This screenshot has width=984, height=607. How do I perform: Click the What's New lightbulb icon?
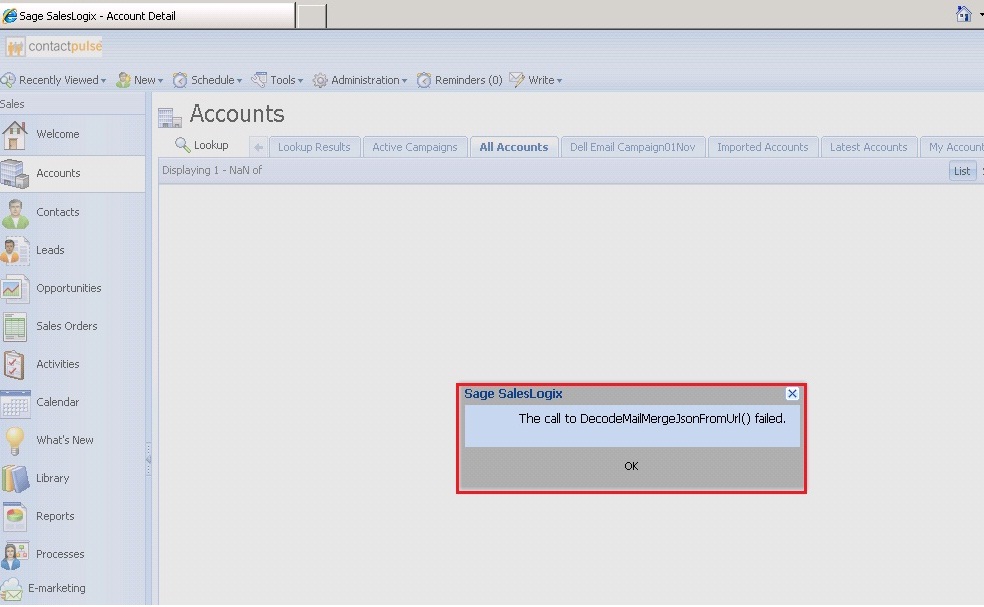[14, 441]
